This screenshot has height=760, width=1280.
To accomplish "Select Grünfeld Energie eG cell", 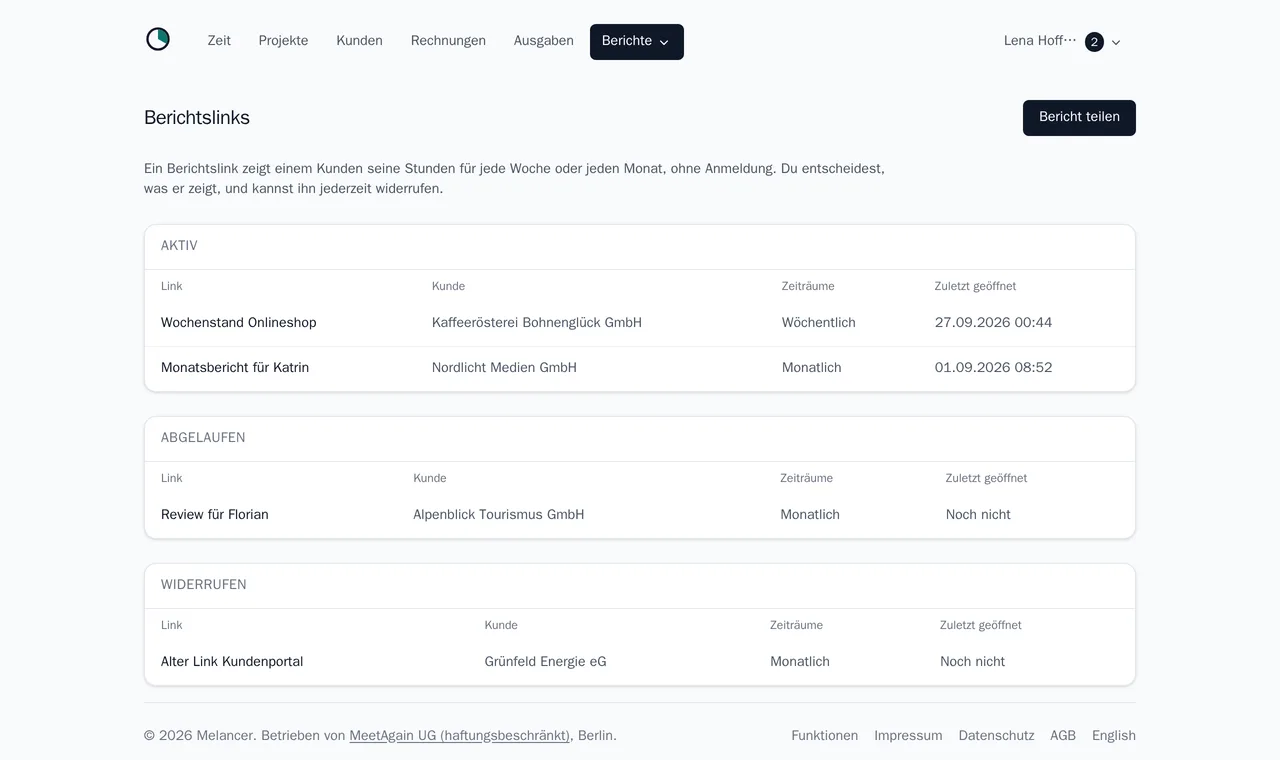I will [x=545, y=662].
